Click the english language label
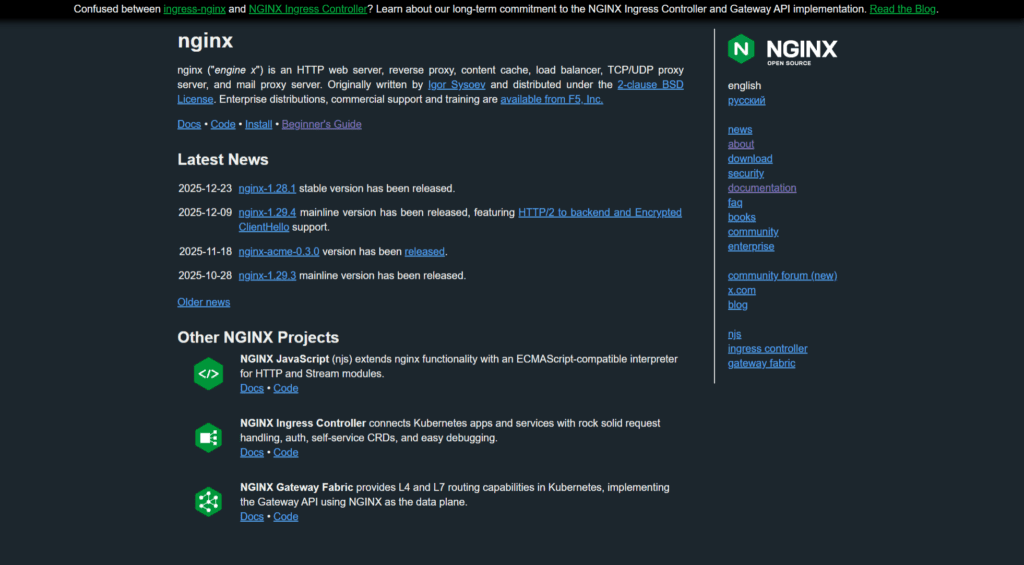The width and height of the screenshot is (1024, 565). [x=744, y=86]
